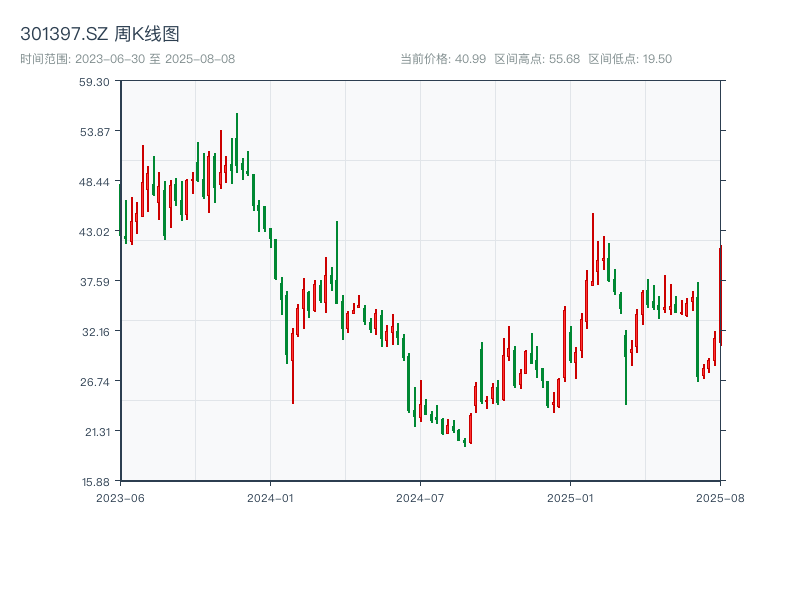Image resolution: width=800 pixels, height=600 pixels.
Task: Click the 当前价格: 40.99 label
Action: (443, 59)
